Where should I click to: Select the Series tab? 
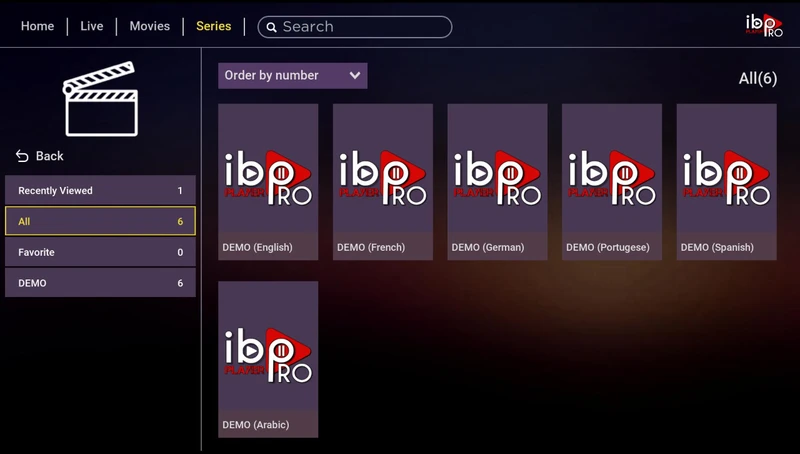pyautogui.click(x=214, y=26)
